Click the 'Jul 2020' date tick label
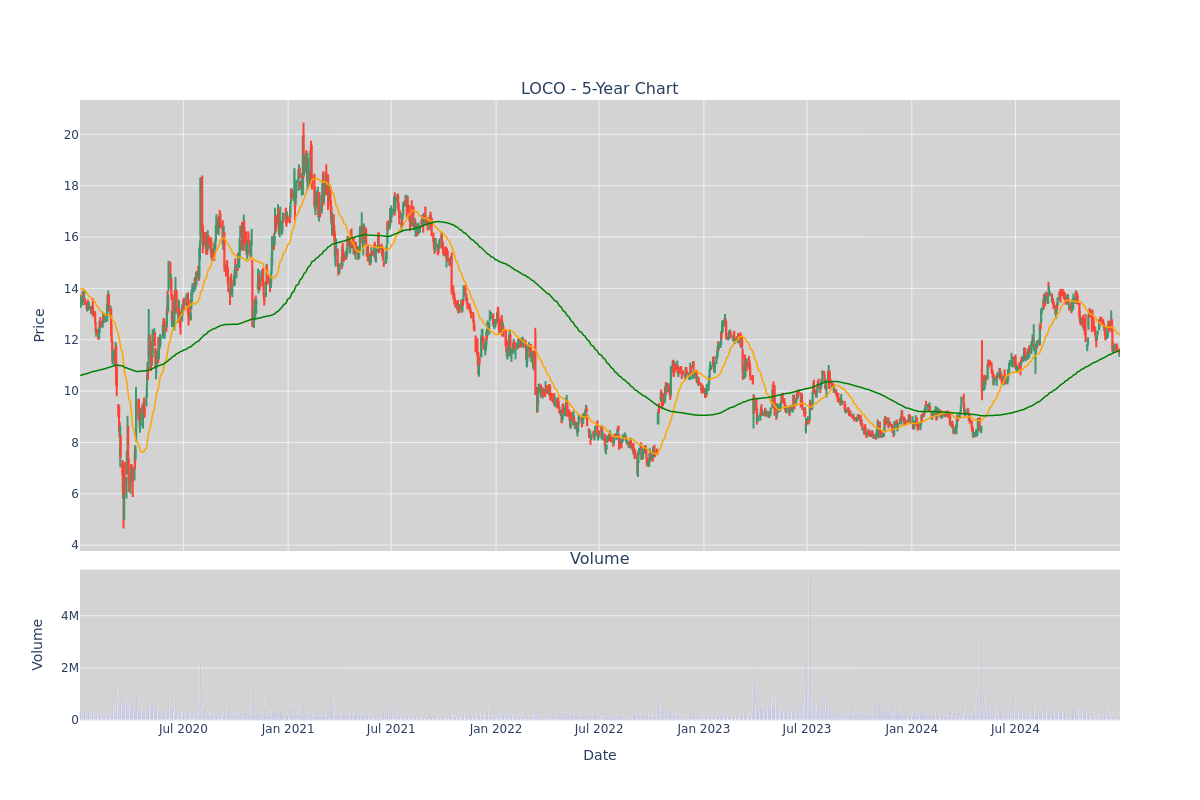The height and width of the screenshot is (800, 1200). click(183, 729)
